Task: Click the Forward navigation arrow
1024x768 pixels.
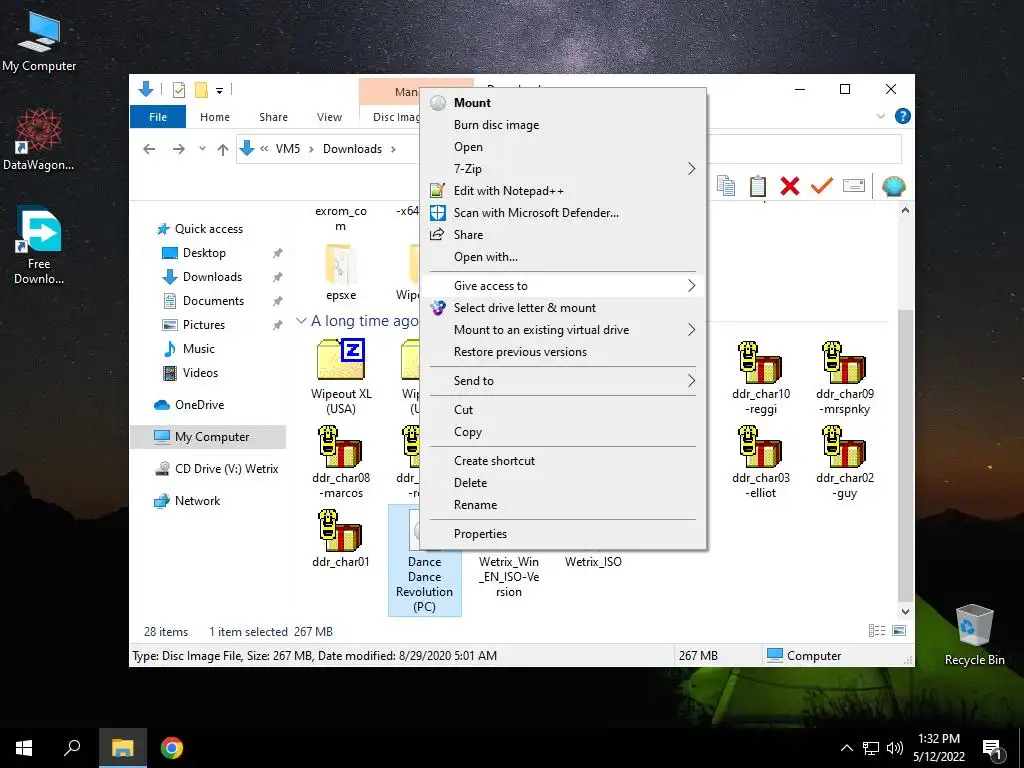Action: (178, 149)
